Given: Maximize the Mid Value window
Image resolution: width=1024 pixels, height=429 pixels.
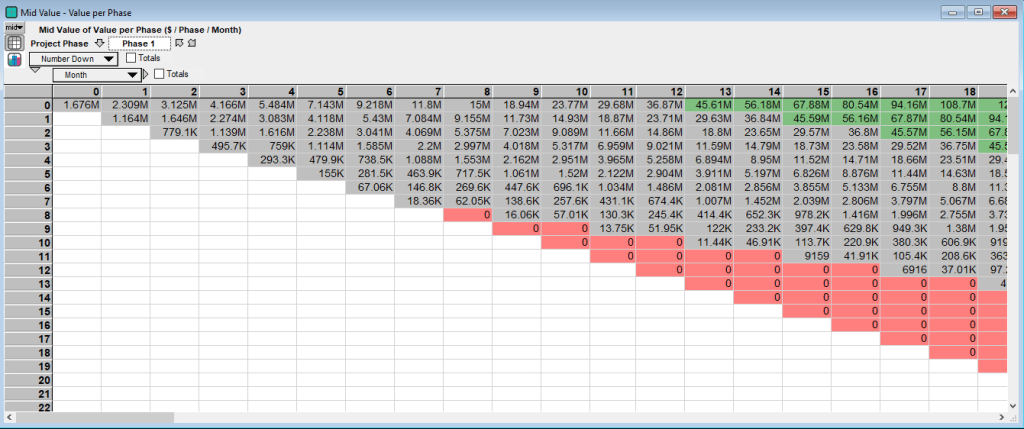Looking at the screenshot, I should [x=978, y=10].
